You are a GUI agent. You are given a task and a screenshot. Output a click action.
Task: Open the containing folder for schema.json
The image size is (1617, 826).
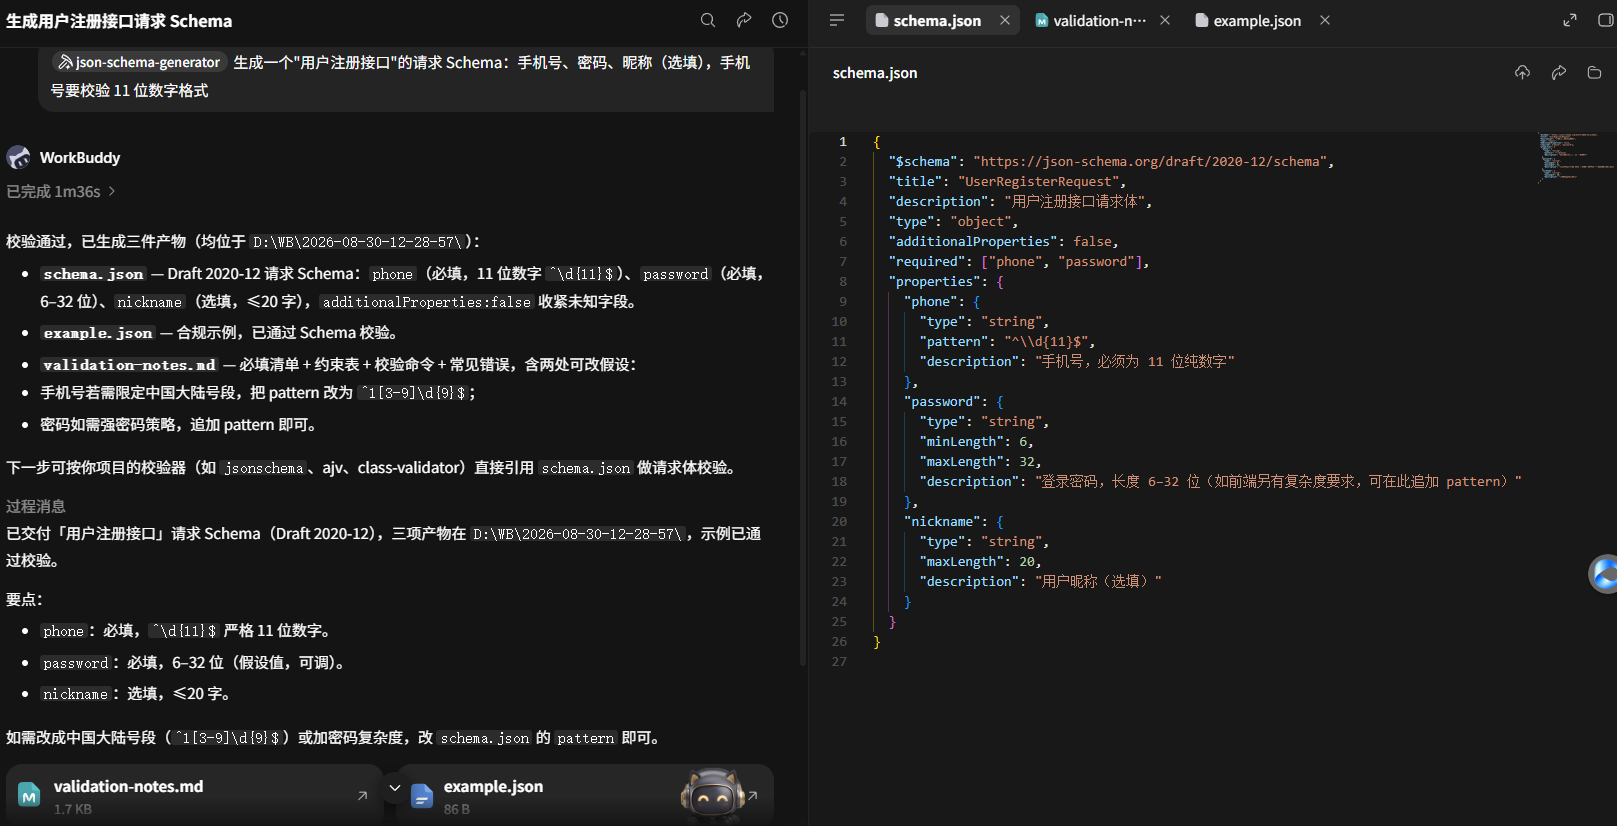tap(1594, 72)
